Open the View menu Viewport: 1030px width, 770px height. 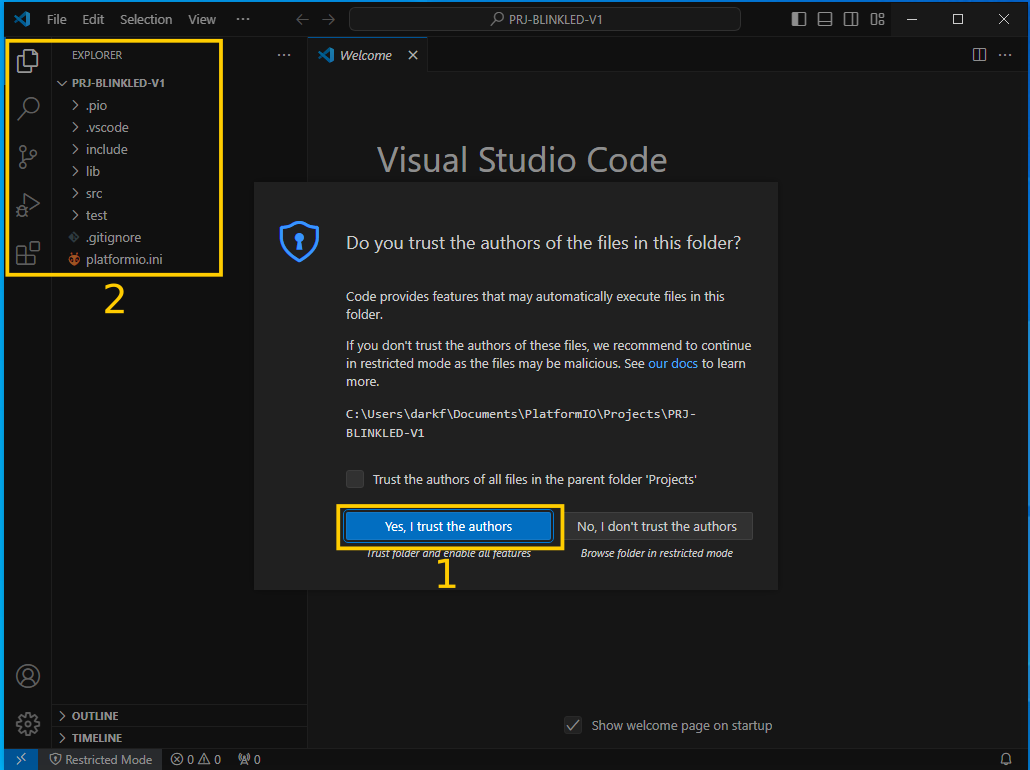point(202,20)
